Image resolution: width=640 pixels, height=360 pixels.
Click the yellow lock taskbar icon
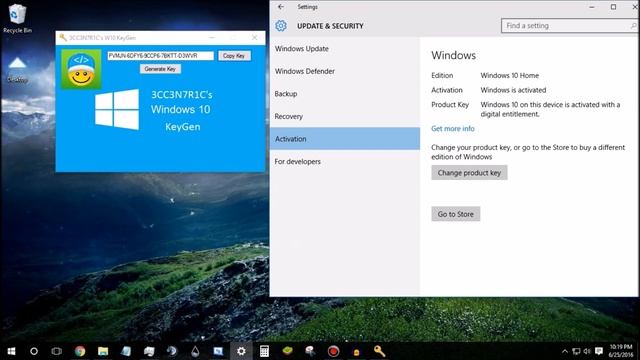click(356, 351)
